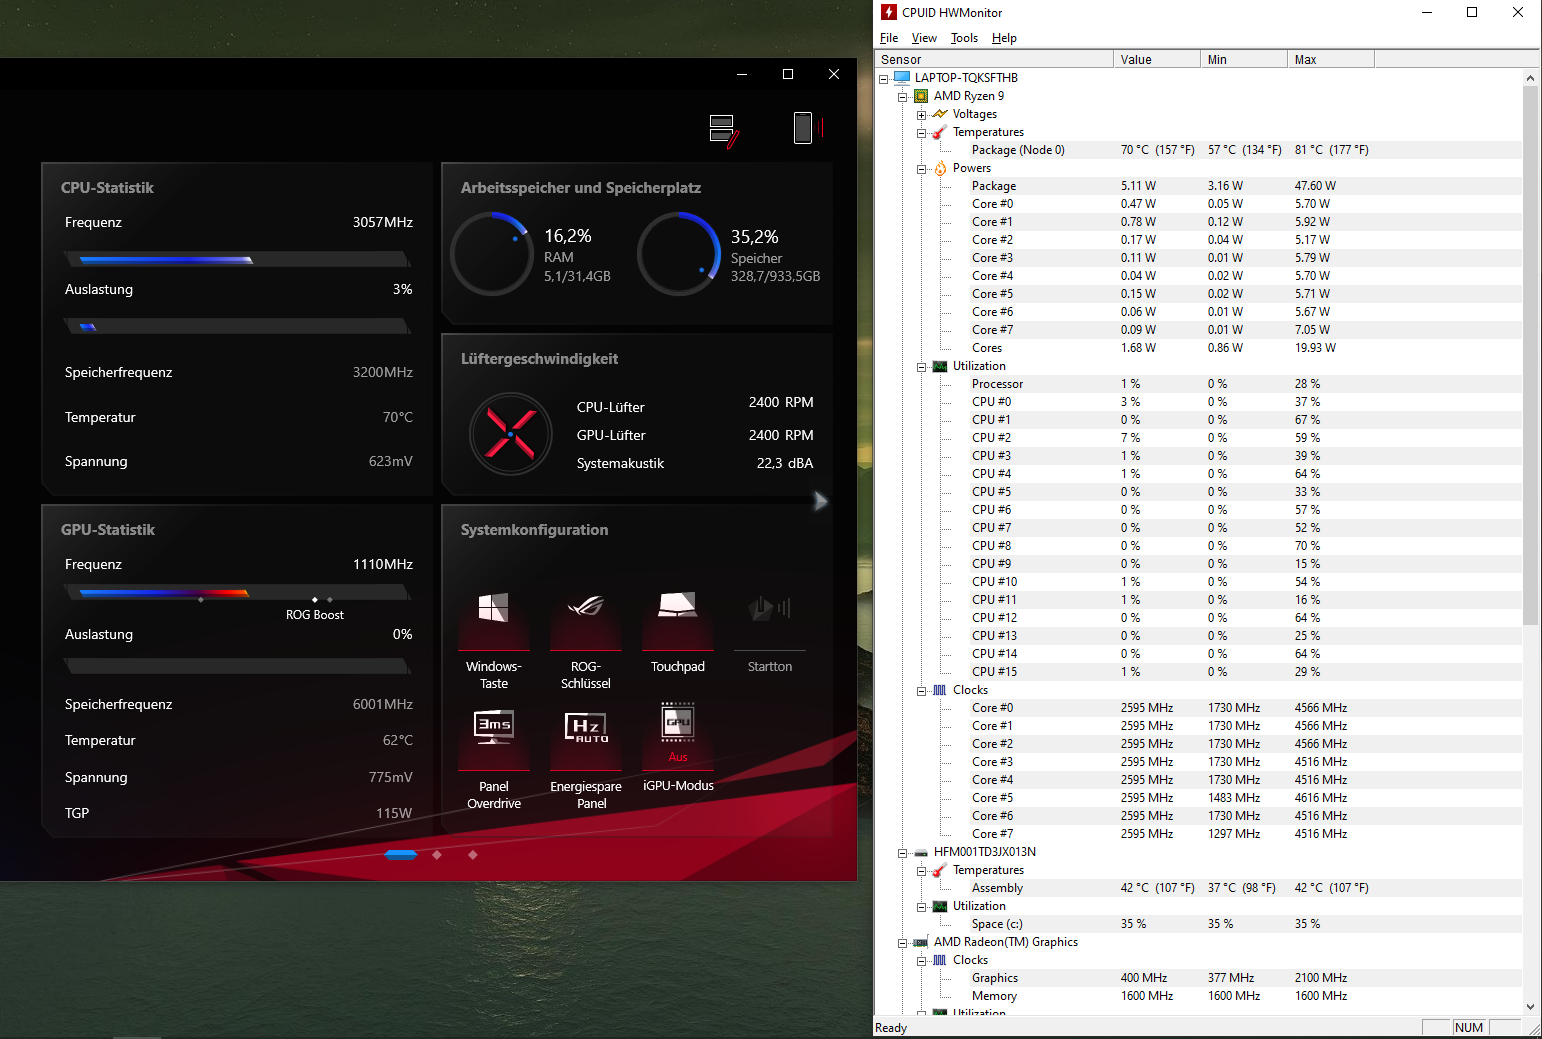Screen dimensions: 1542x1039
Task: Select the AMD Ryzen 9 chip icon
Action: point(921,96)
